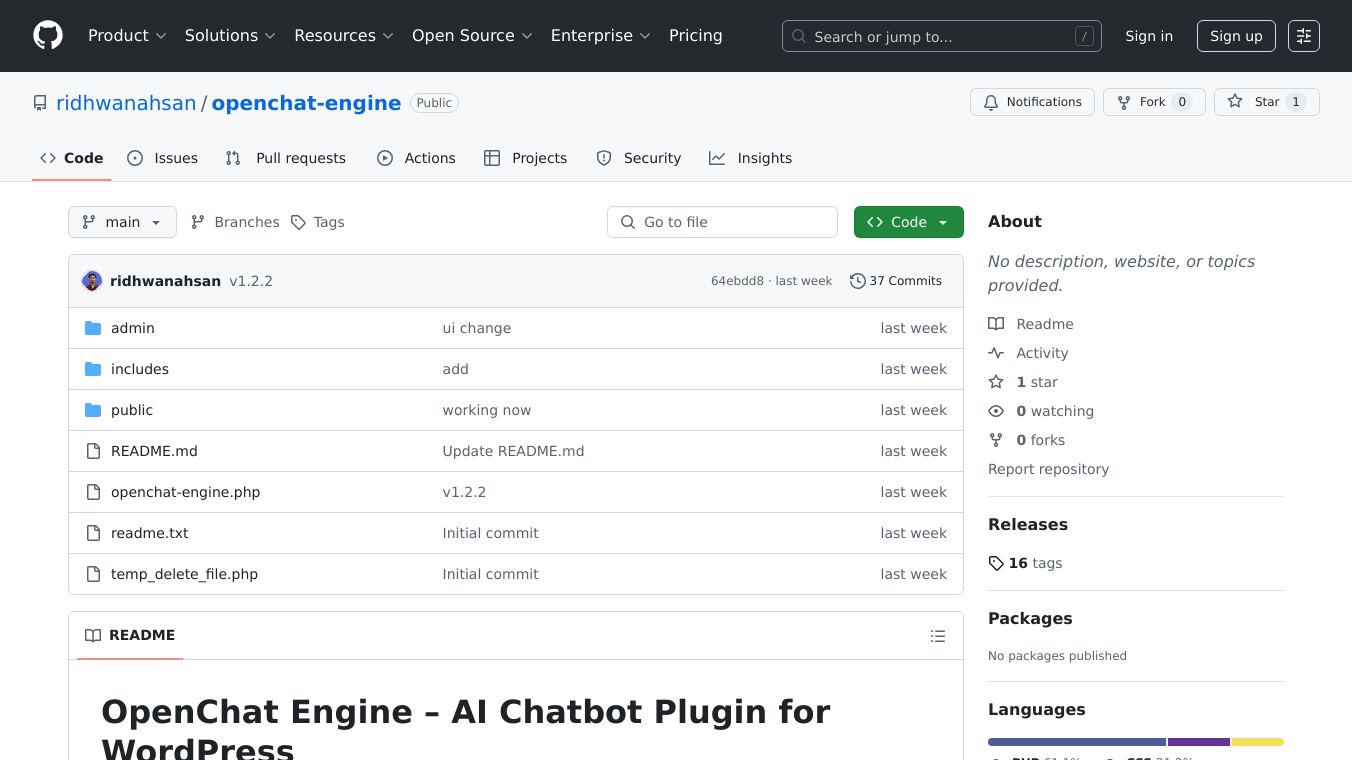Expand the Product menu
Image resolution: width=1352 pixels, height=760 pixels.
pos(126,36)
